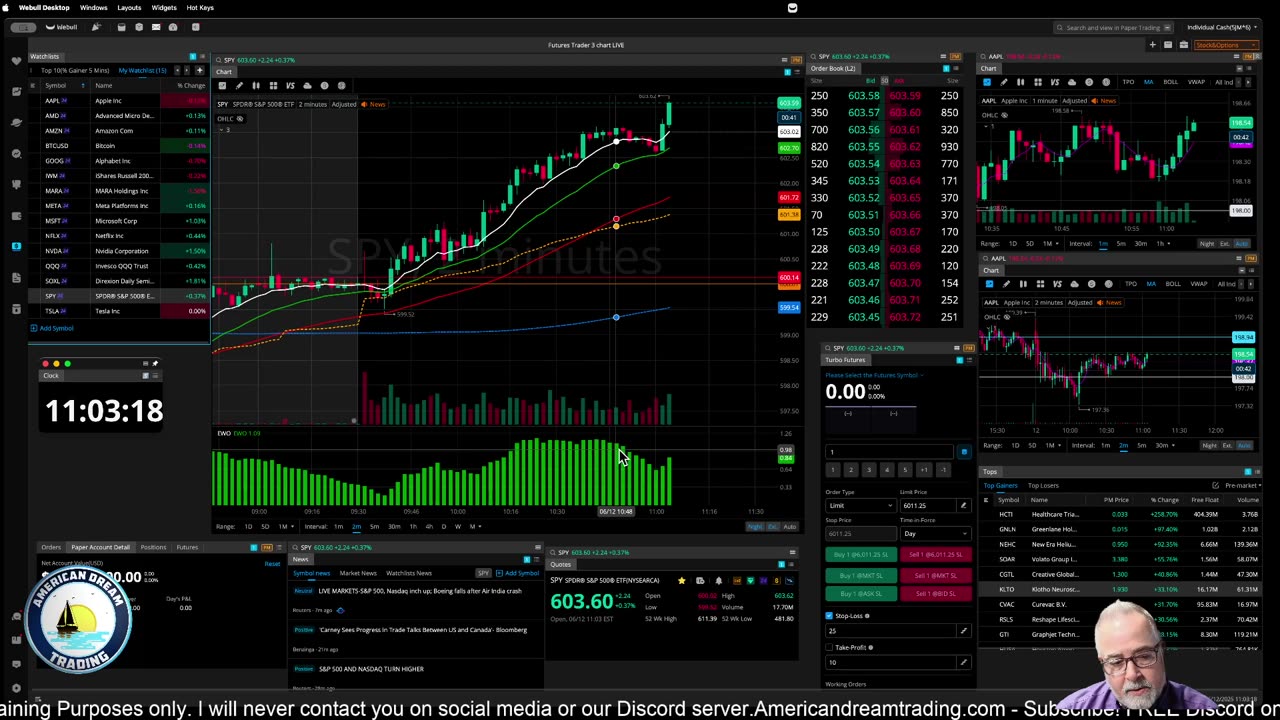Toggle Ext. hours on the upper AAPL chart
The image size is (1280, 720).
1225,243
